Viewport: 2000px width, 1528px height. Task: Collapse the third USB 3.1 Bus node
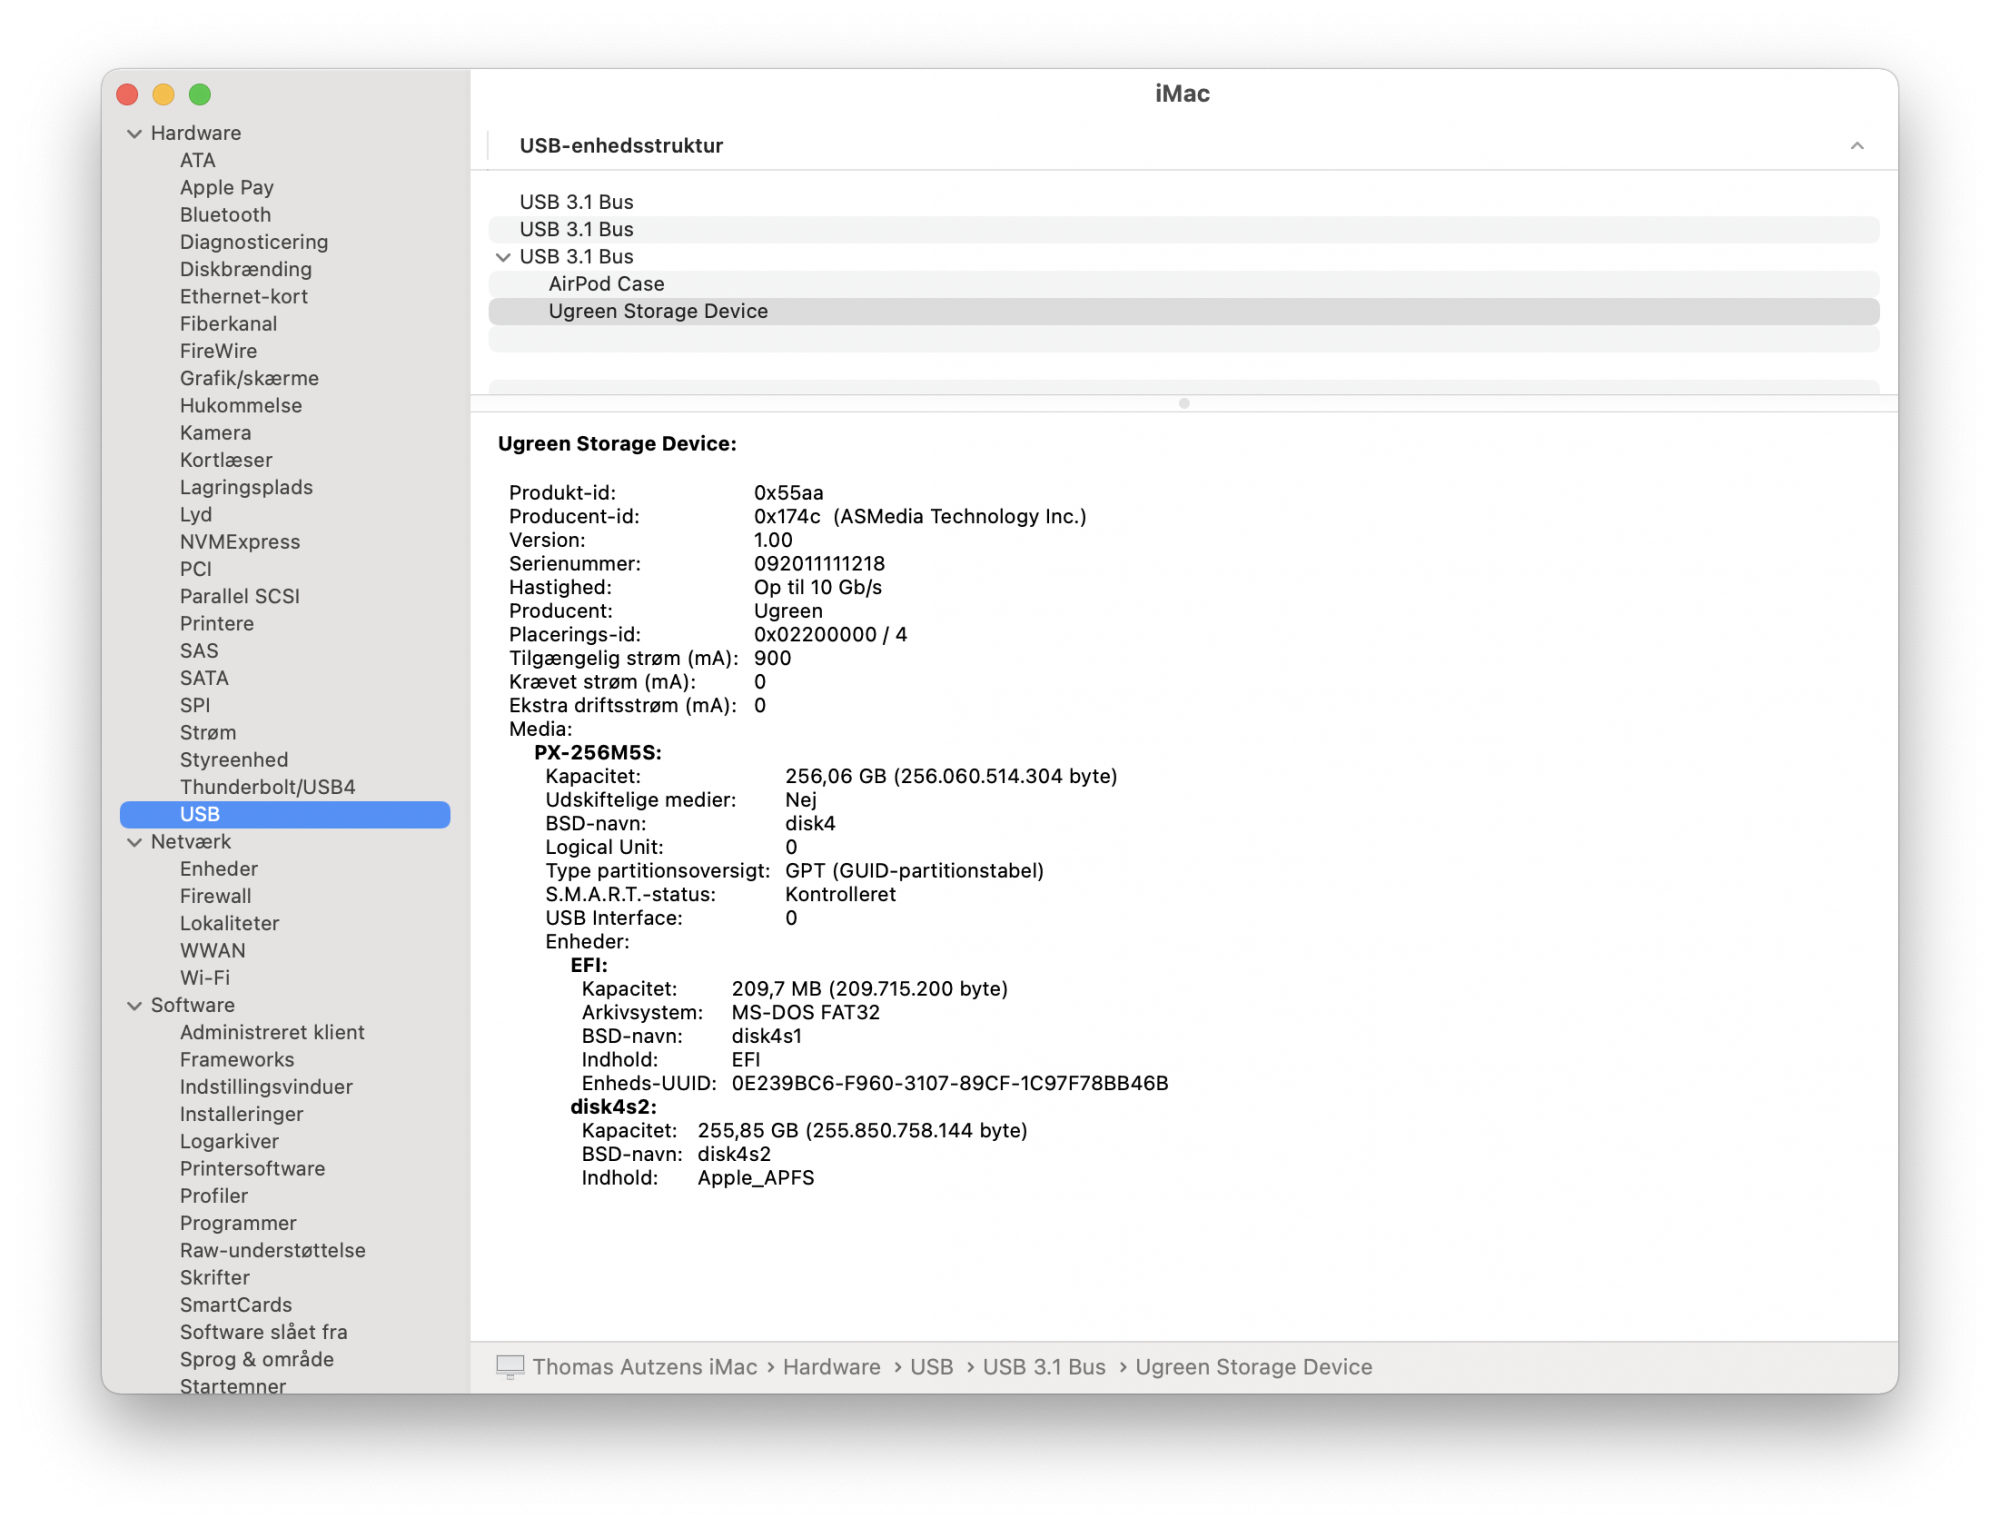(503, 257)
